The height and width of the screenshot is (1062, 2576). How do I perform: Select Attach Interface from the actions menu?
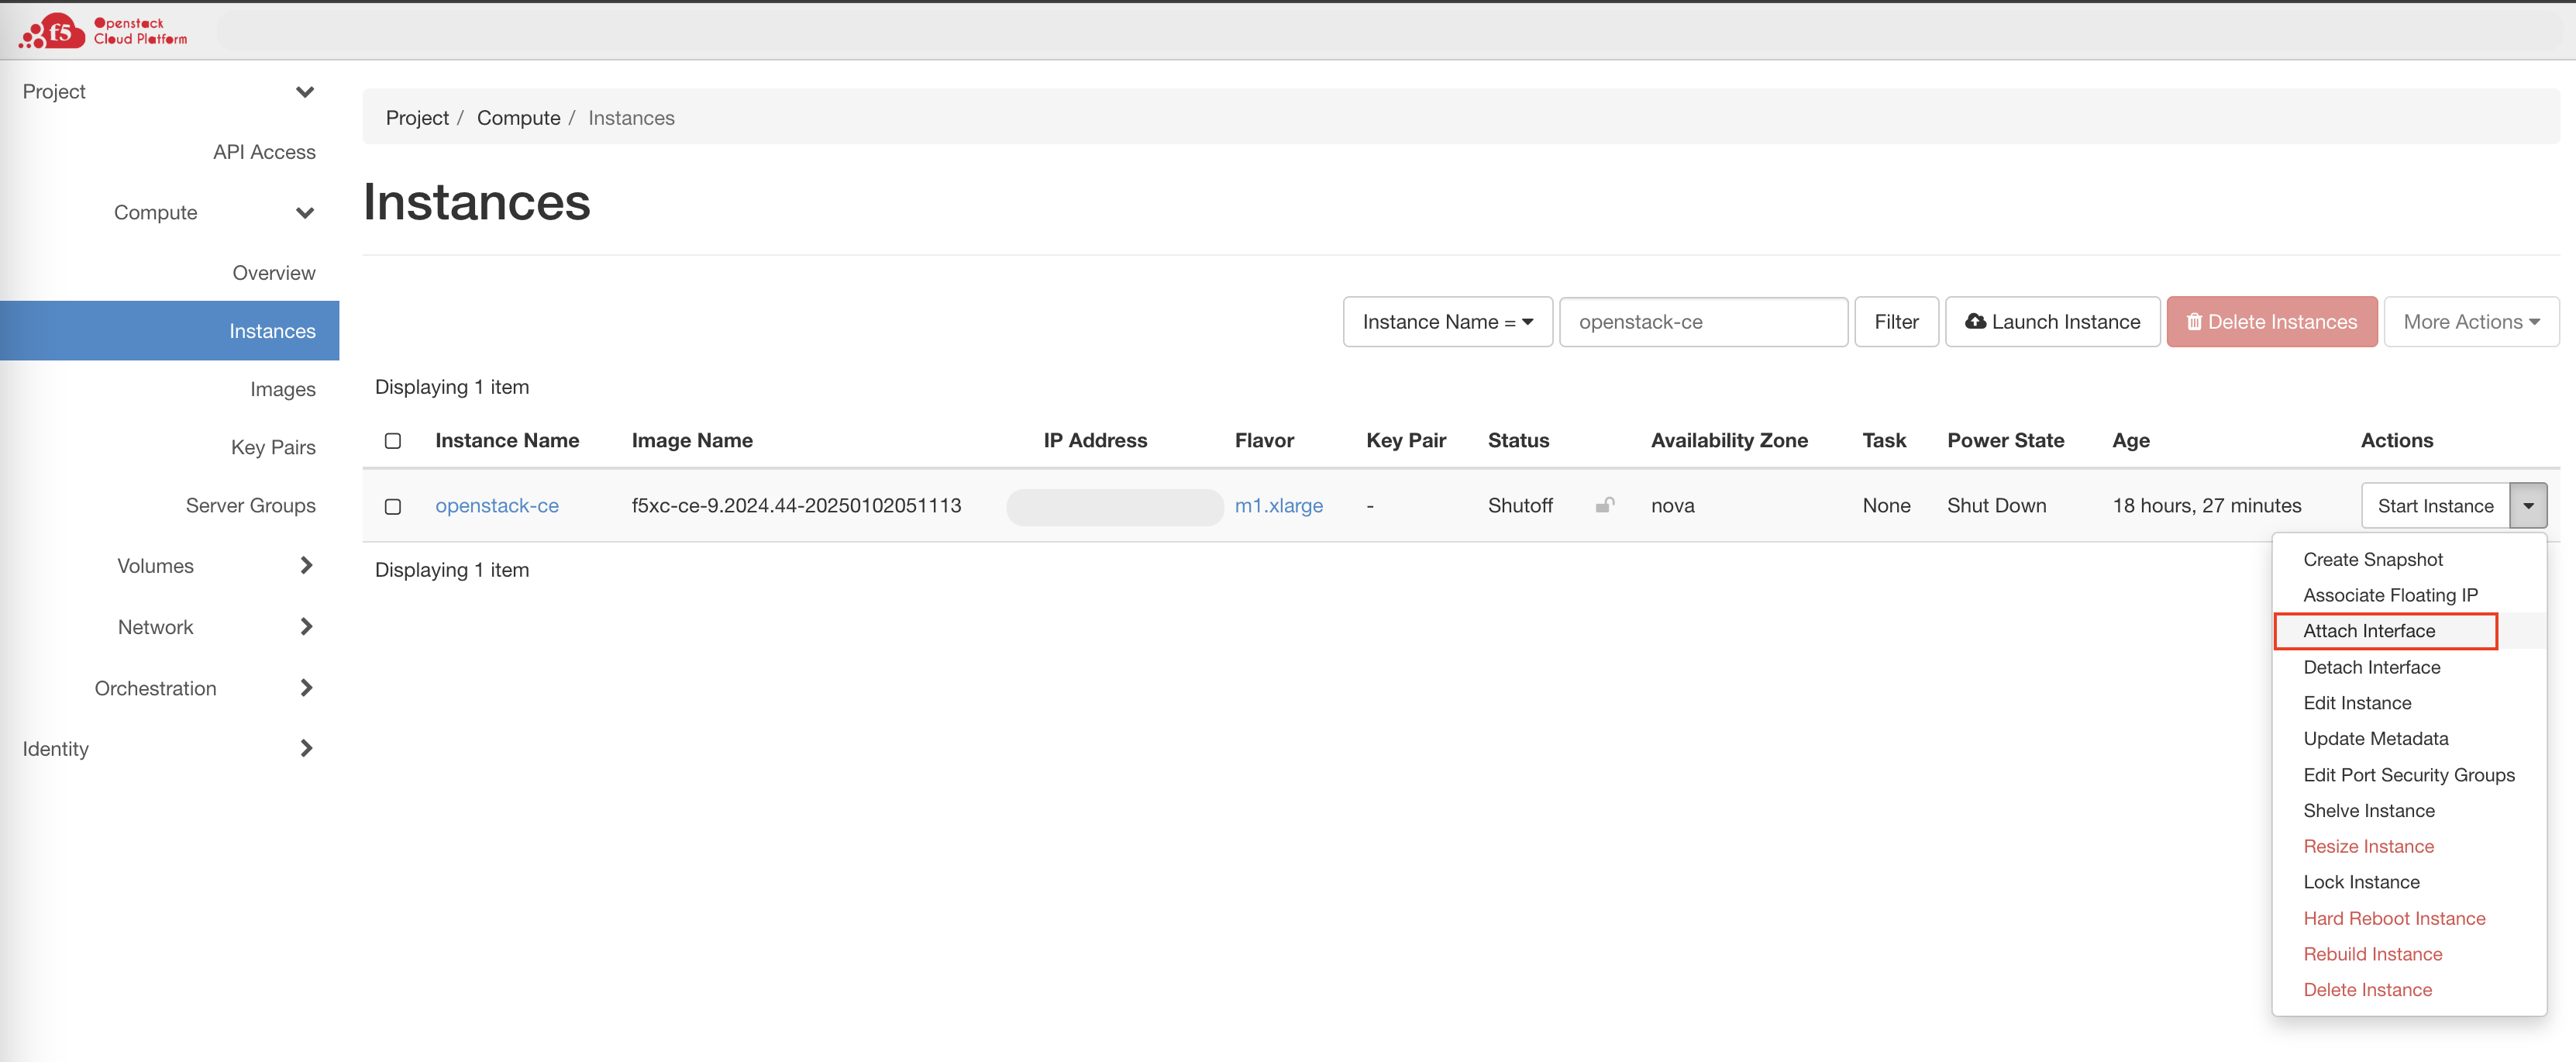point(2370,631)
